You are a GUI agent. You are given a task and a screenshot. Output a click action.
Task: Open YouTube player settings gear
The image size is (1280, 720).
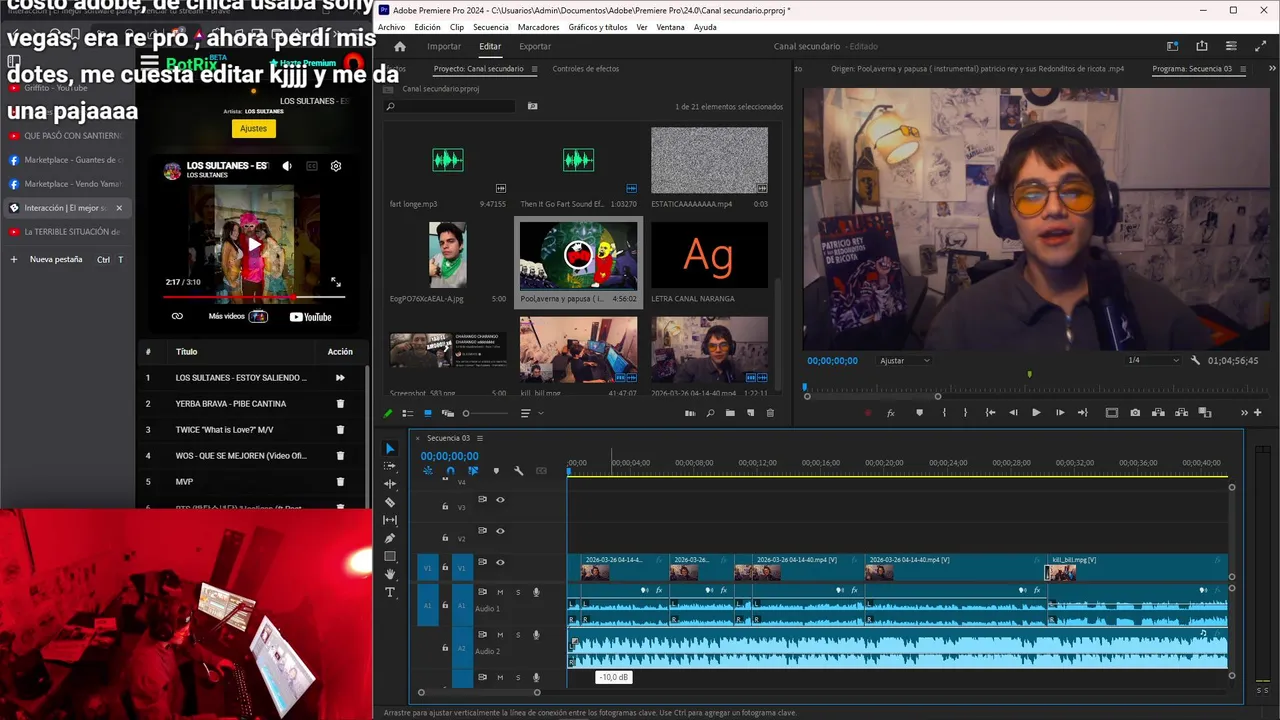click(x=336, y=166)
